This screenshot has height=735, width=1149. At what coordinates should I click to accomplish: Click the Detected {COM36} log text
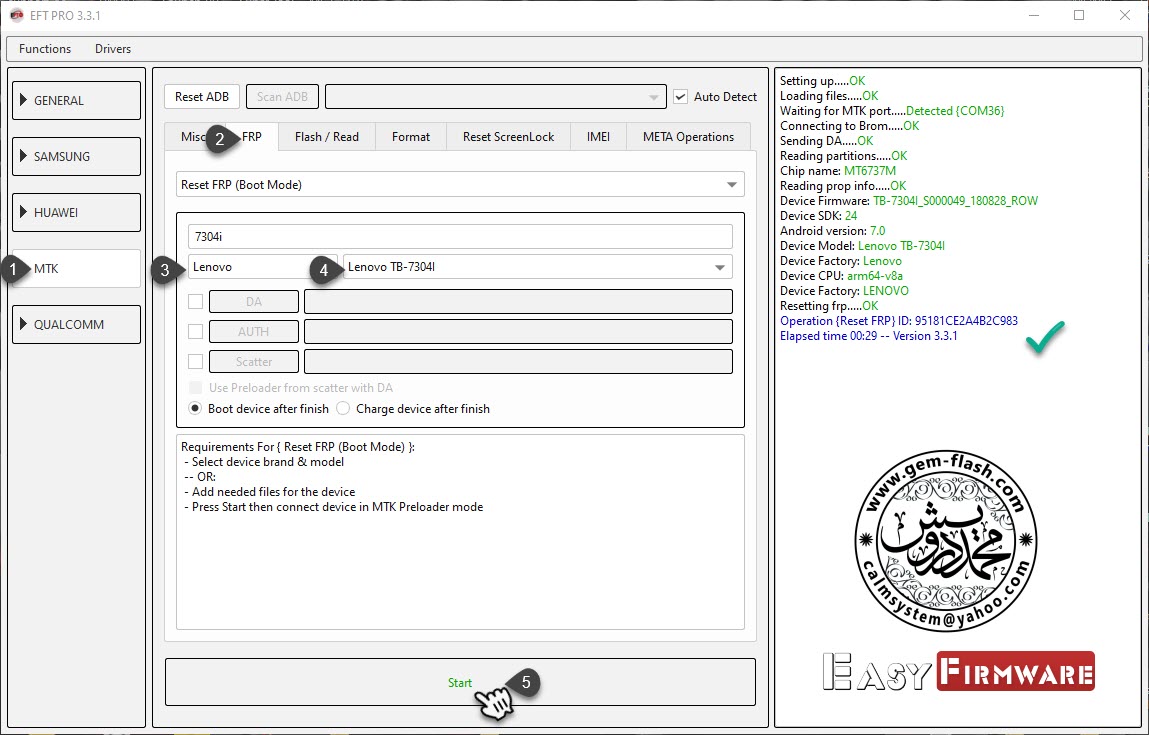[x=955, y=111]
